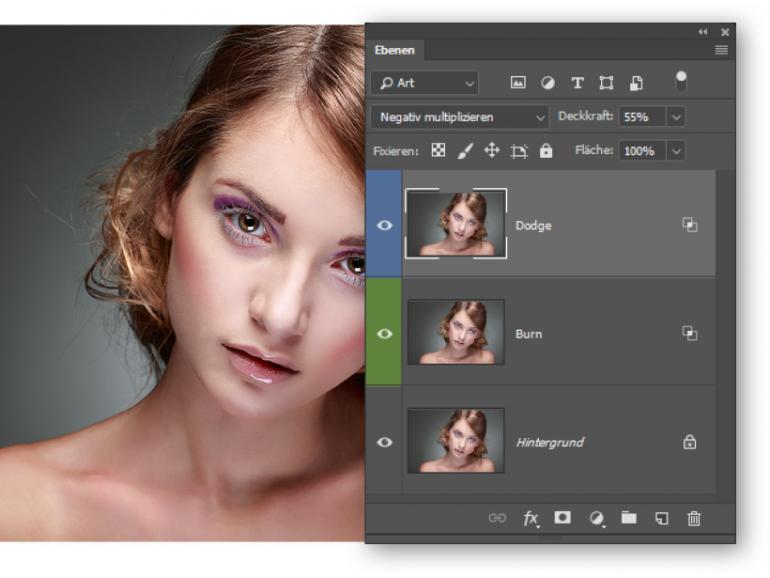Filter layers by adjustment layer icon
This screenshot has width=770, height=578.
(548, 83)
